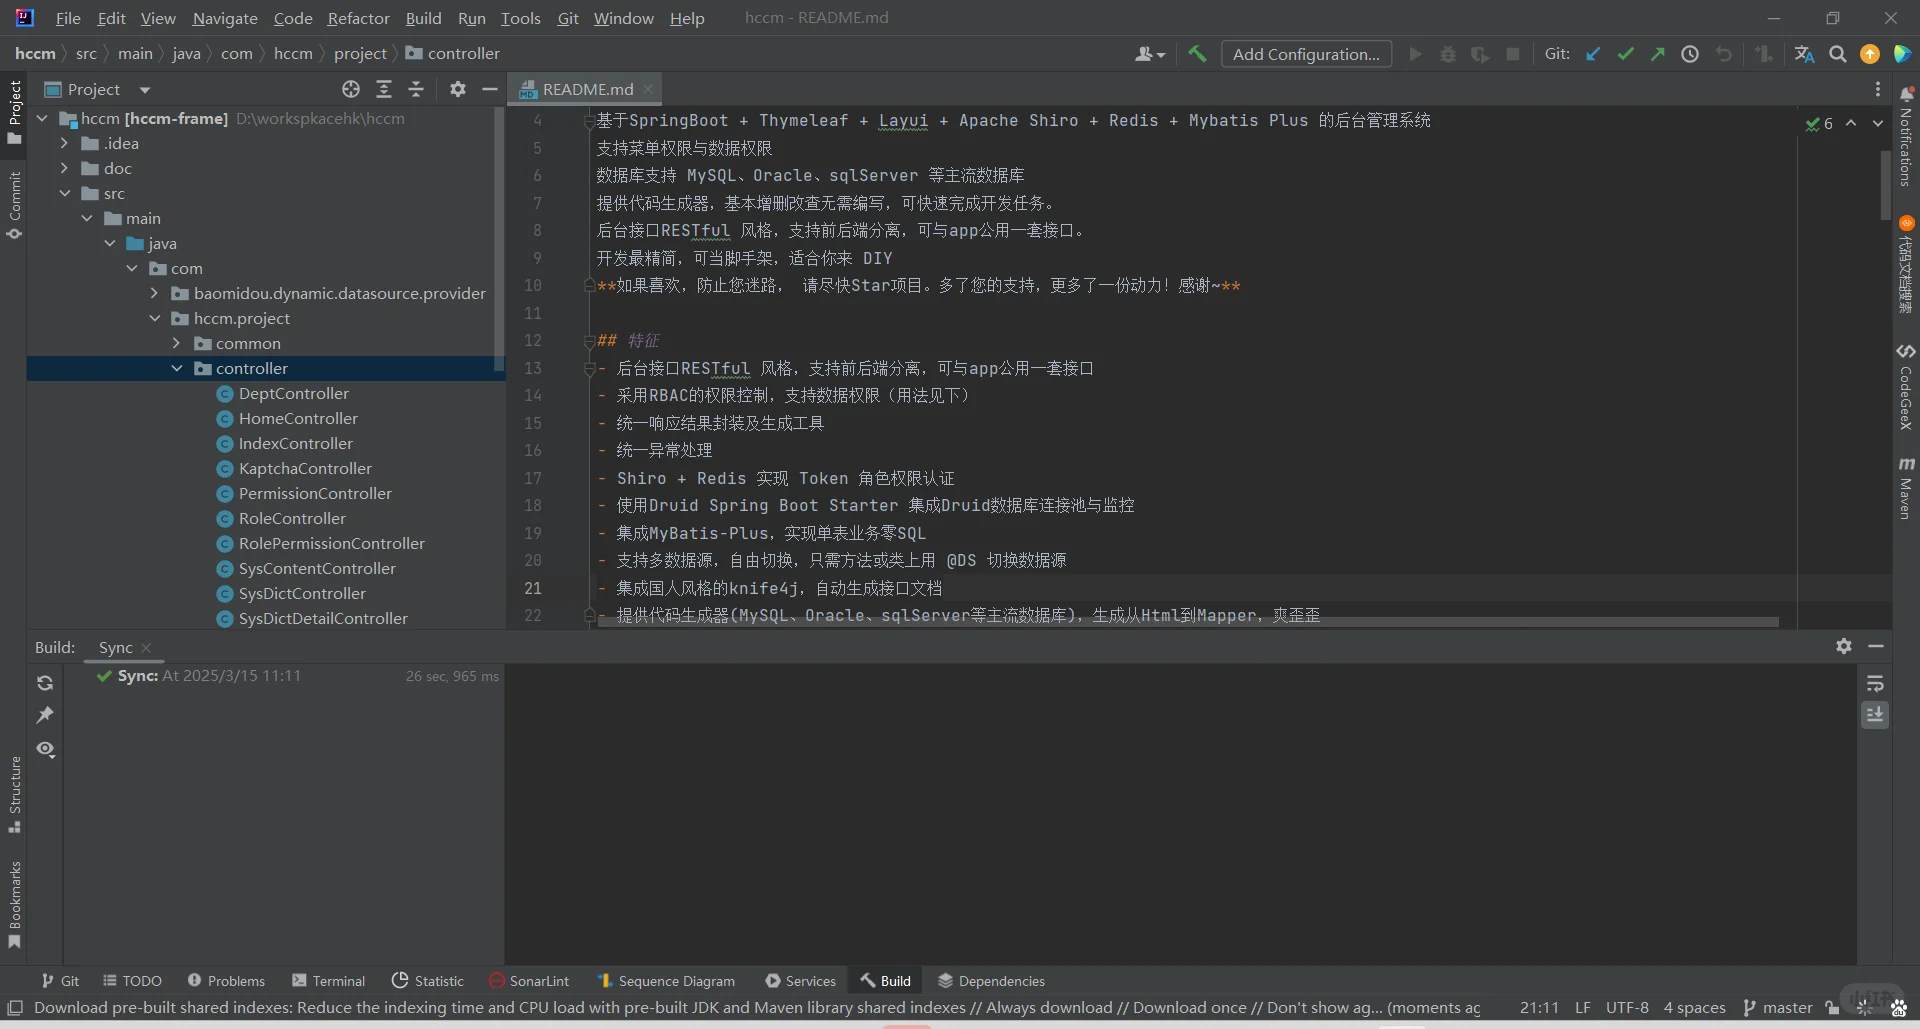Viewport: 1920px width, 1029px height.
Task: Open the Sequence Diagram tool tab
Action: [666, 981]
